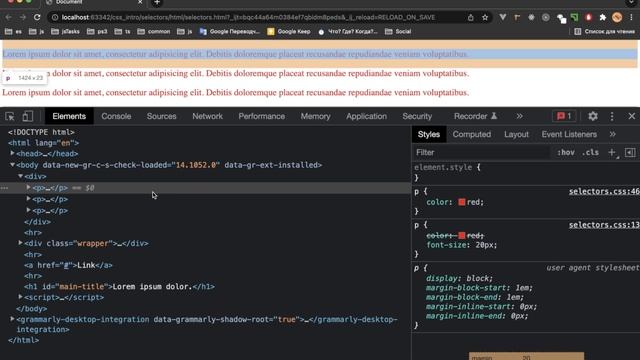The image size is (640, 360).
Task: Go back in browser history
Action: click(9, 17)
